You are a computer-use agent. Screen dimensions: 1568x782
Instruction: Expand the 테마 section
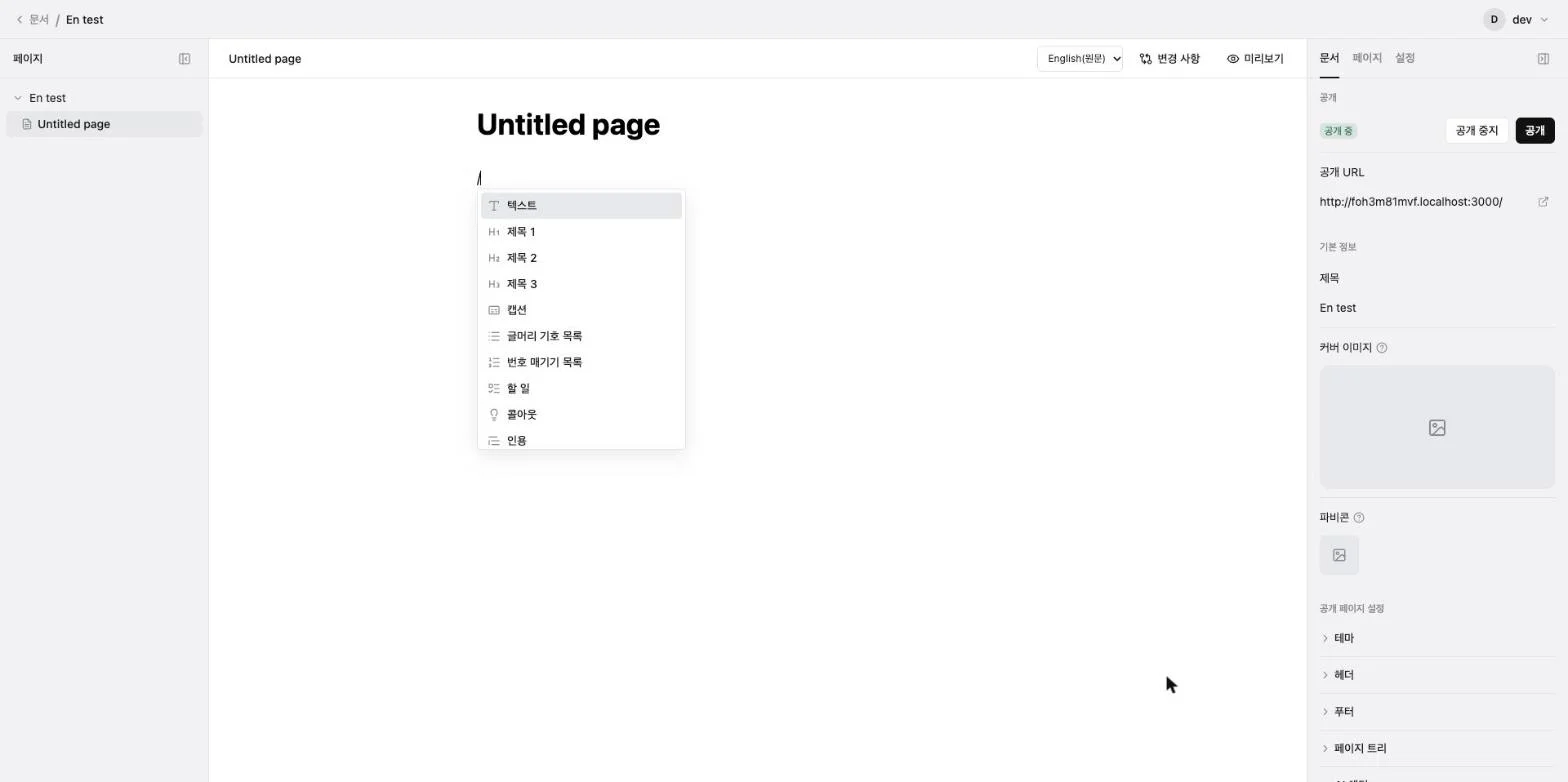click(1437, 638)
